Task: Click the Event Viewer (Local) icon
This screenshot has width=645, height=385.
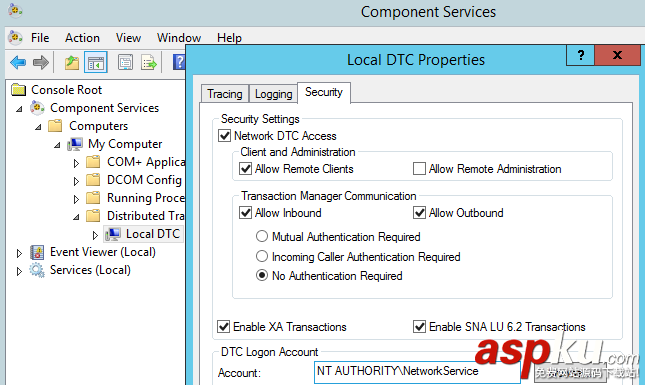Action: click(x=37, y=252)
